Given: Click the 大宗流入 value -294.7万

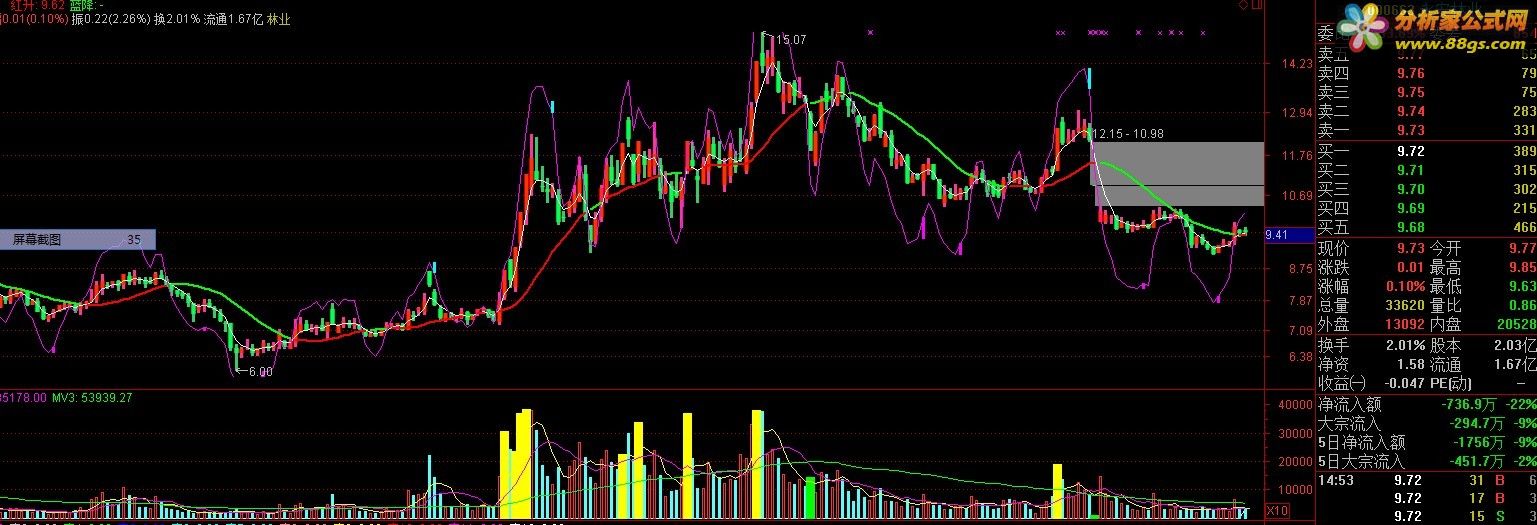Looking at the screenshot, I should 1476,424.
